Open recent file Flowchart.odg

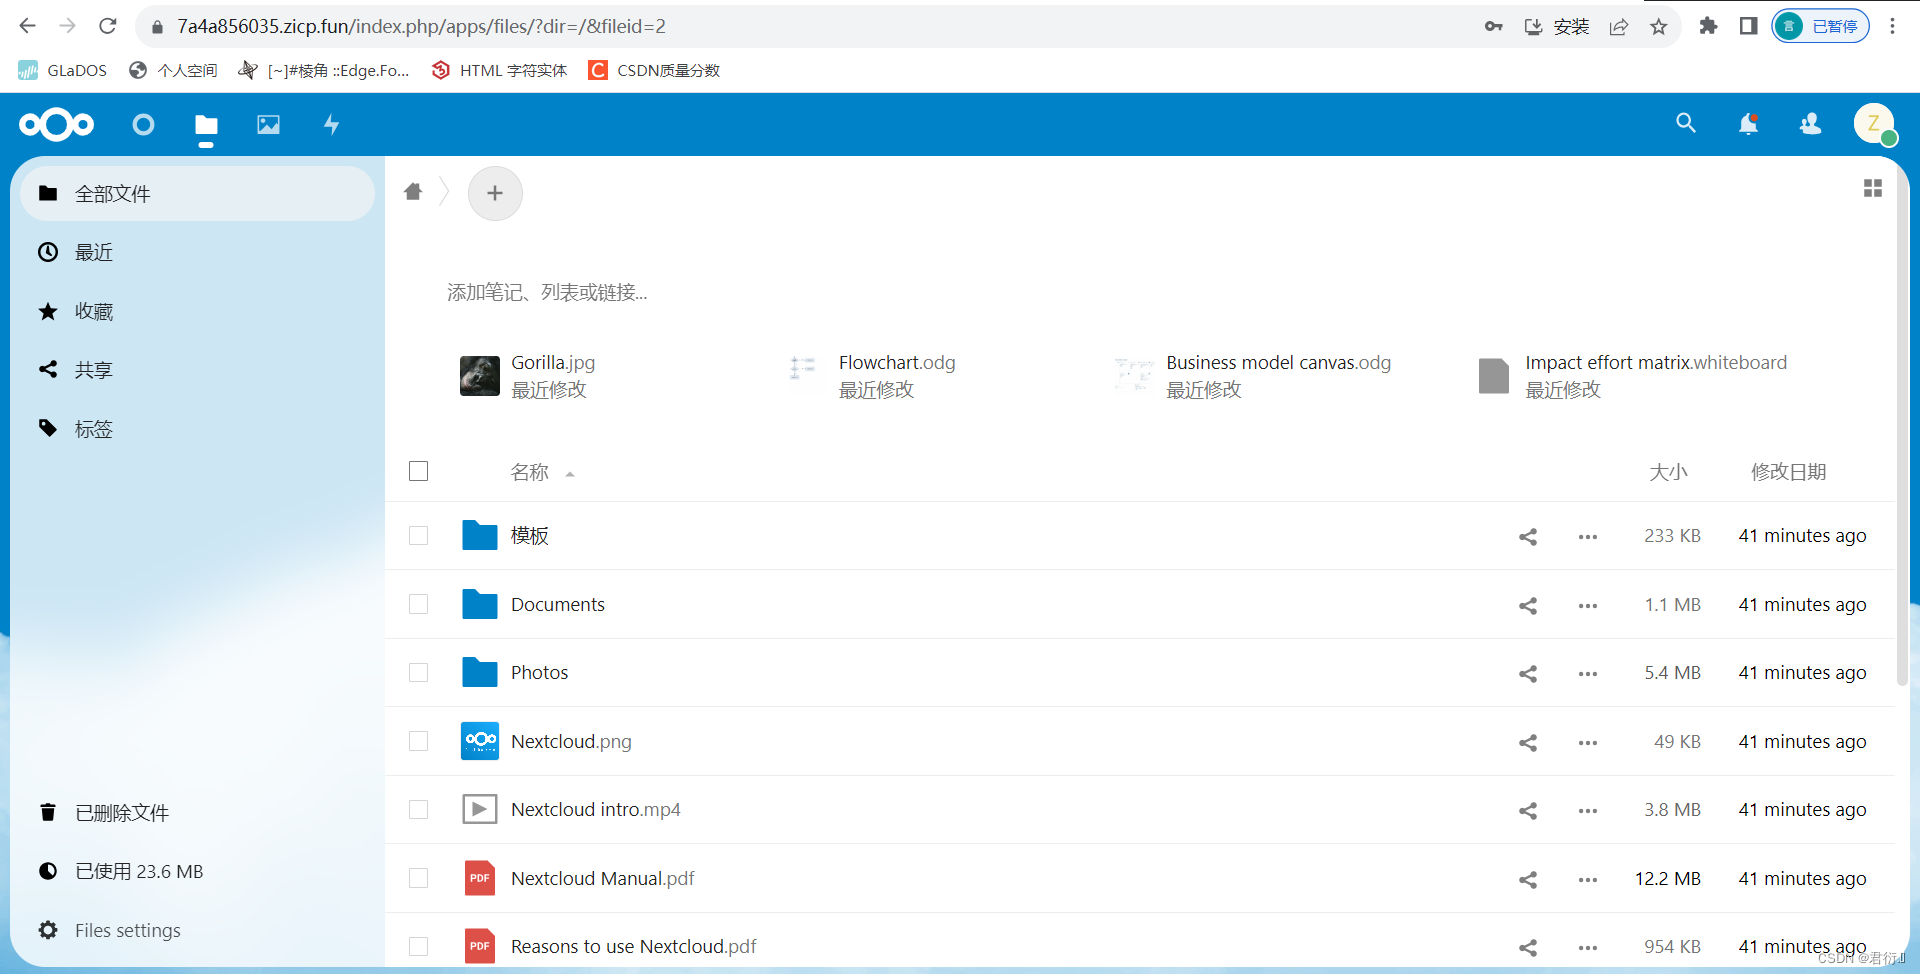[871, 376]
